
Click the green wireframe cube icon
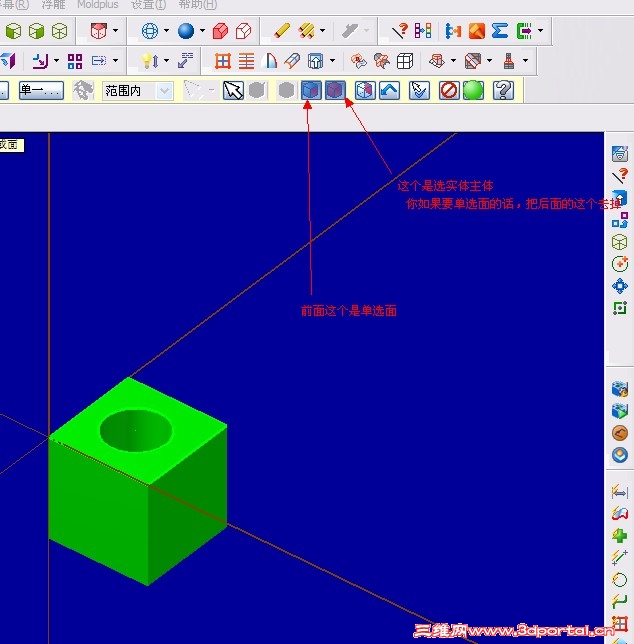pyautogui.click(x=60, y=31)
